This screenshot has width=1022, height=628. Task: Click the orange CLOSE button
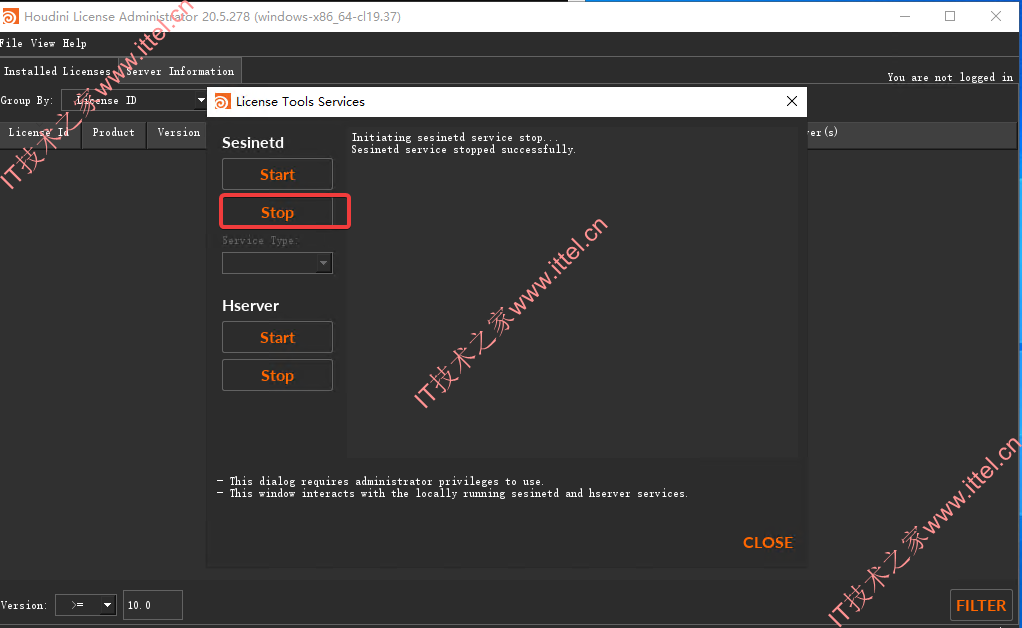(768, 543)
